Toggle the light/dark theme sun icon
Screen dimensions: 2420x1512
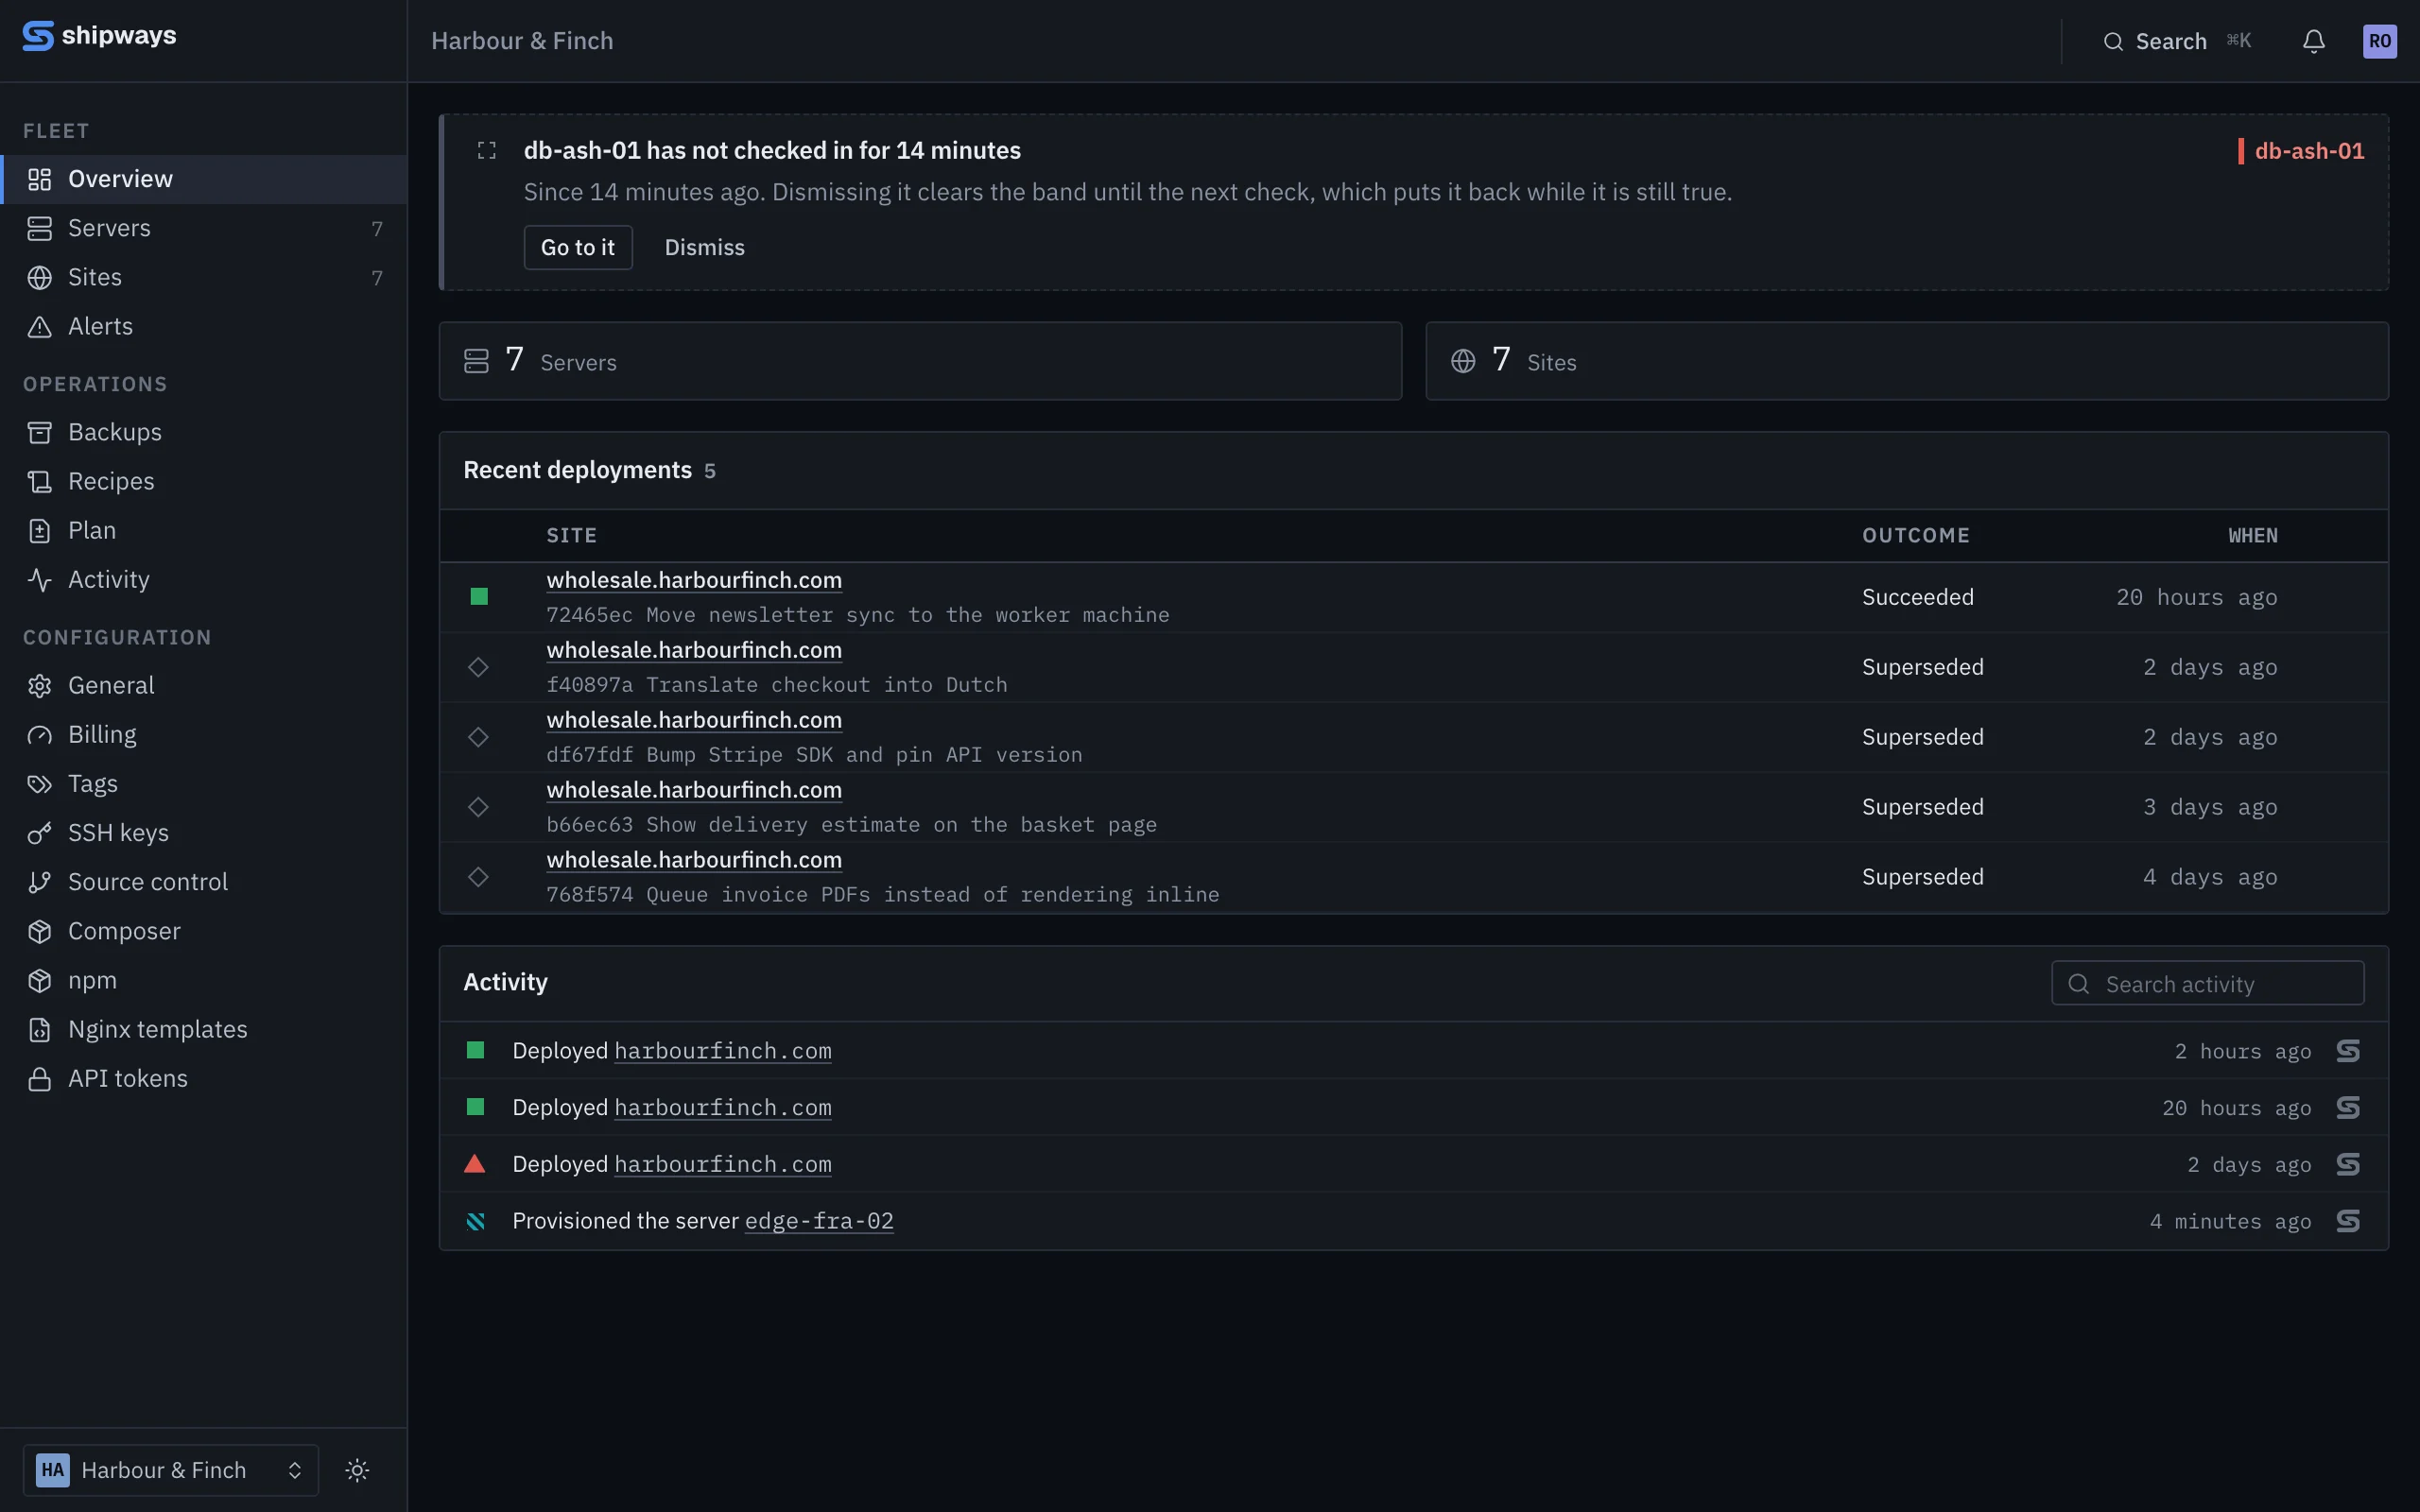357,1470
